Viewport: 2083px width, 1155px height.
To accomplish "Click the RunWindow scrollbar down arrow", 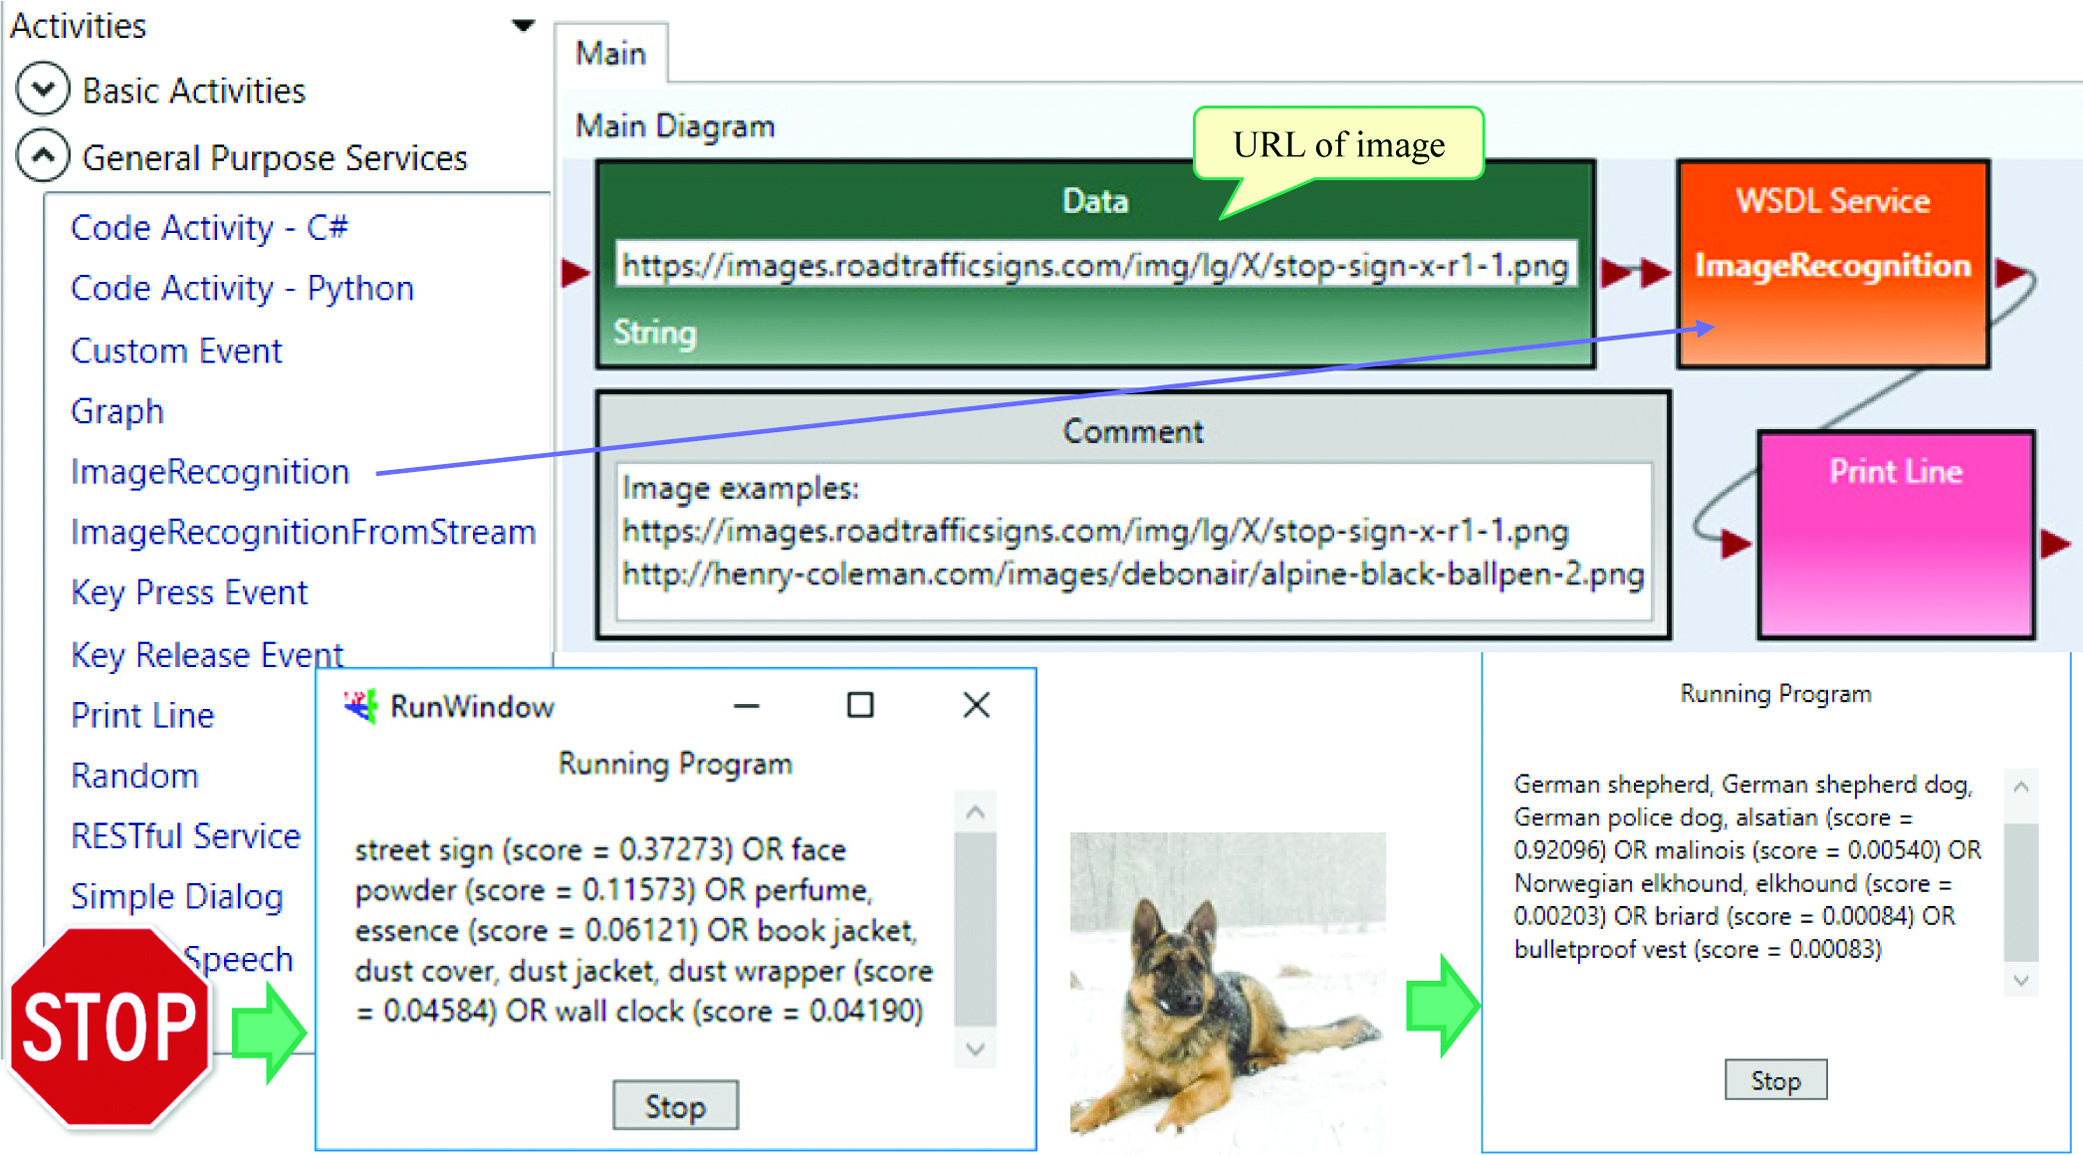I will pyautogui.click(x=976, y=1049).
